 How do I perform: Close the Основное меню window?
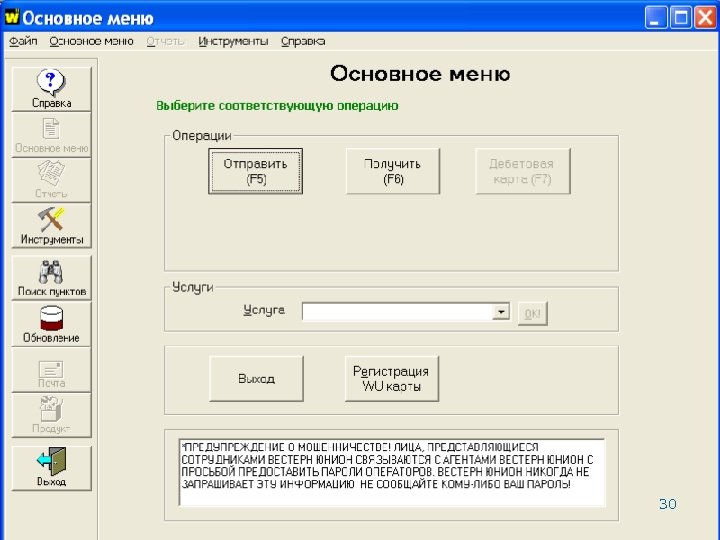(705, 18)
